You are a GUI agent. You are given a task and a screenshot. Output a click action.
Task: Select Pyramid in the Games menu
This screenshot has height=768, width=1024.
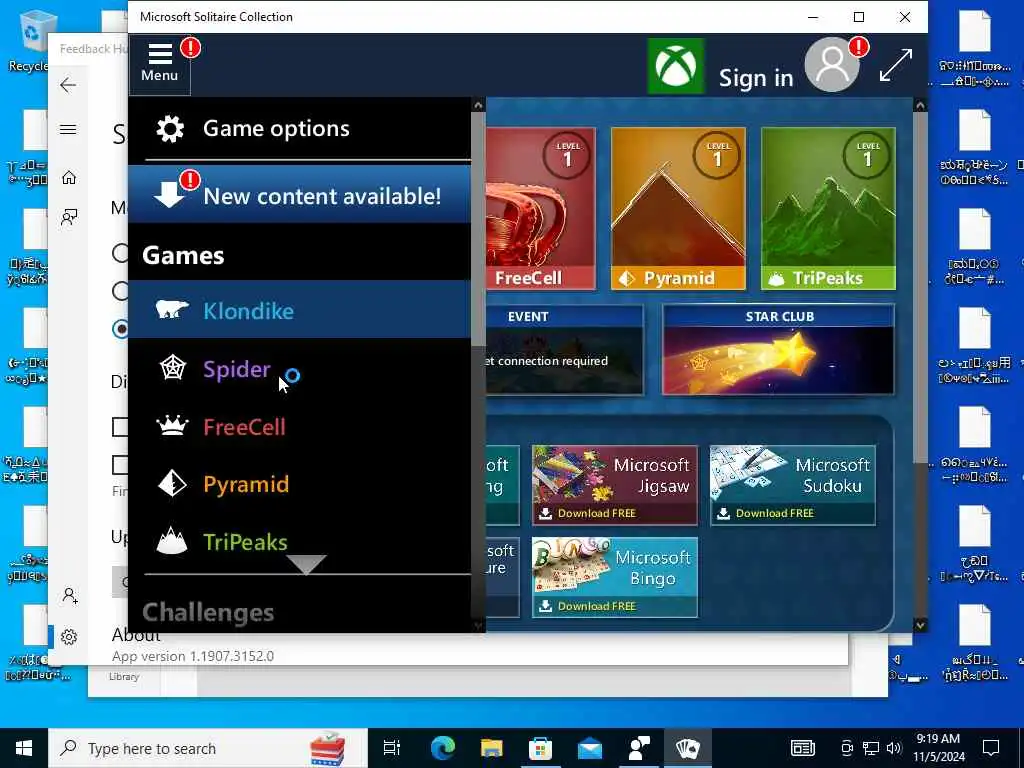(299, 484)
